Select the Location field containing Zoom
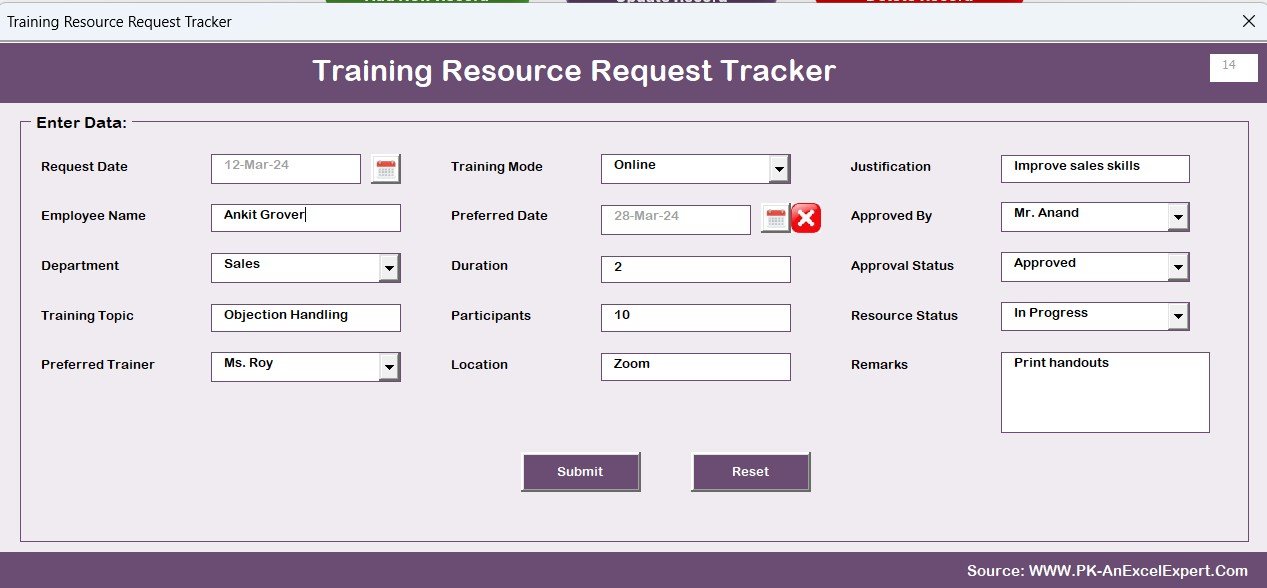This screenshot has width=1267, height=588. click(696, 367)
